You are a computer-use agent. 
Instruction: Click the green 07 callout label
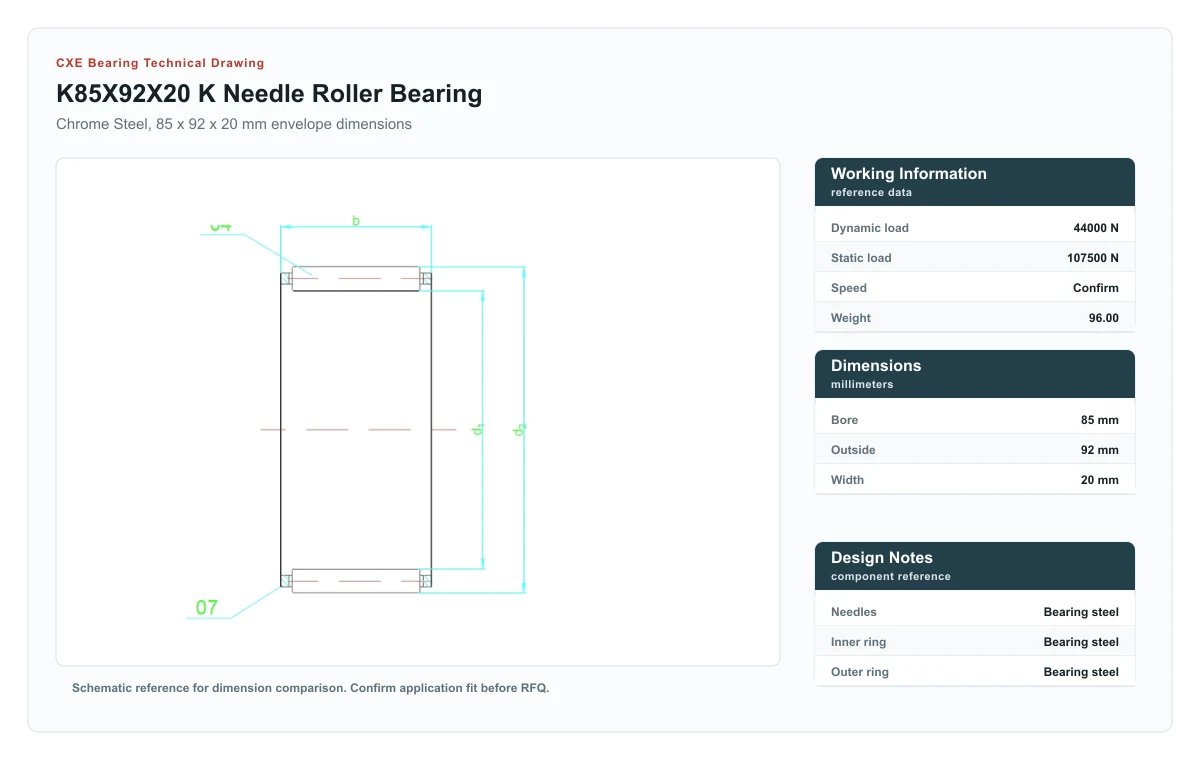click(x=206, y=607)
